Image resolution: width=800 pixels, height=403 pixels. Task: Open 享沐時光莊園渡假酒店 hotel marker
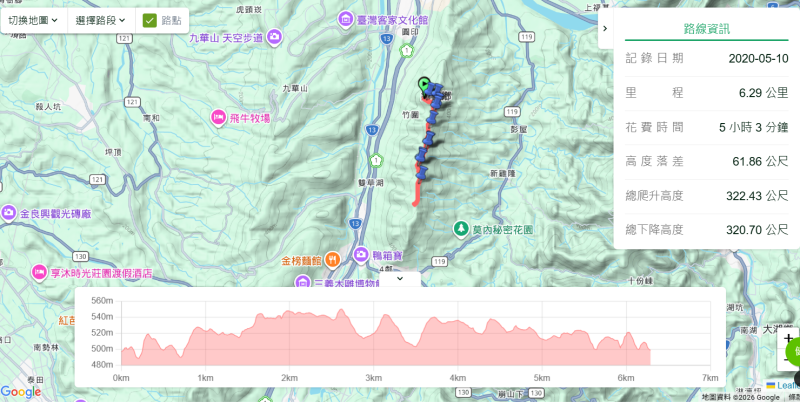click(x=39, y=273)
